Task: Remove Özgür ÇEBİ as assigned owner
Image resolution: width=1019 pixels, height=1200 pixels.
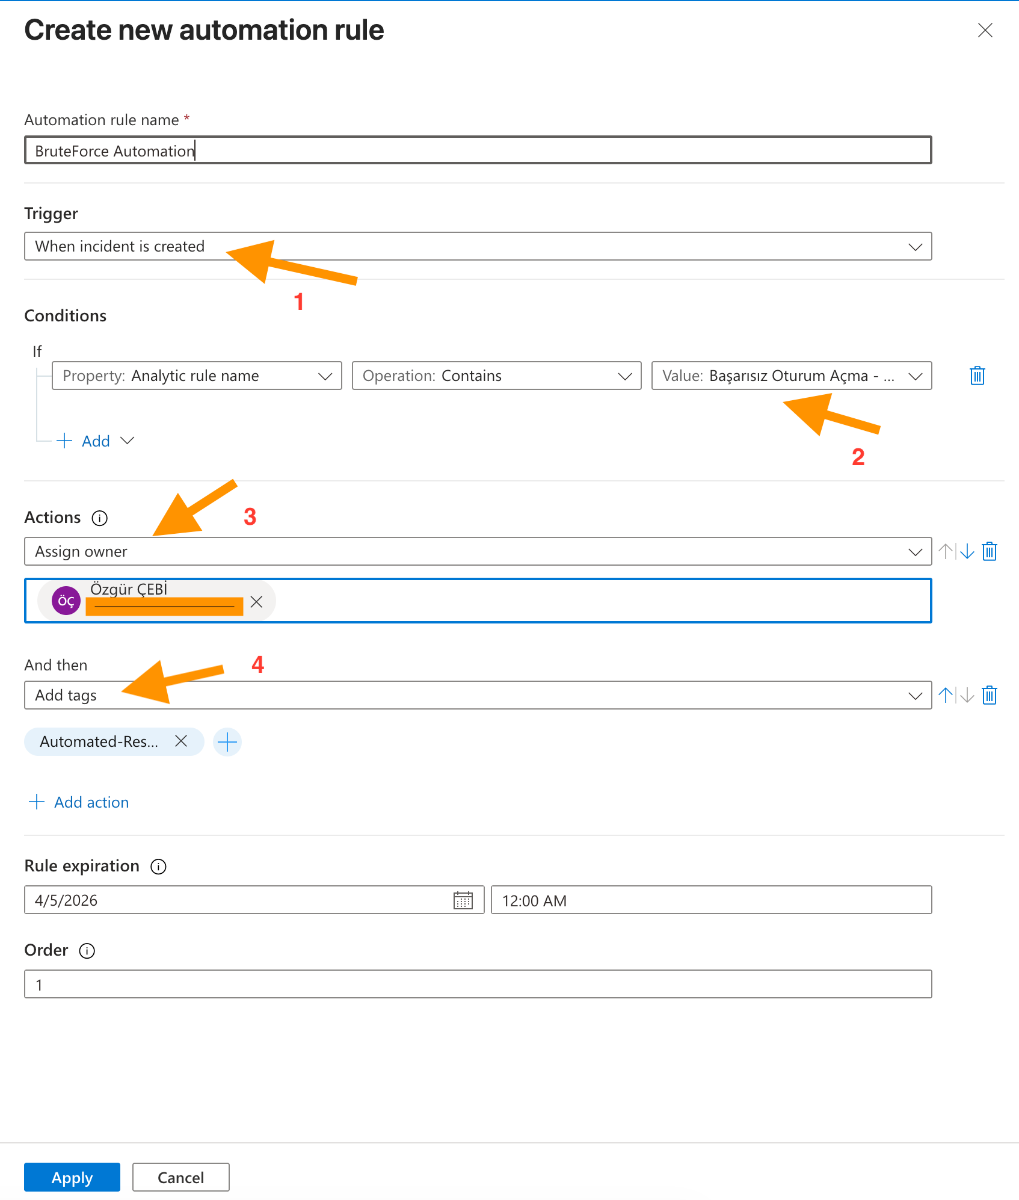Action: 256,601
